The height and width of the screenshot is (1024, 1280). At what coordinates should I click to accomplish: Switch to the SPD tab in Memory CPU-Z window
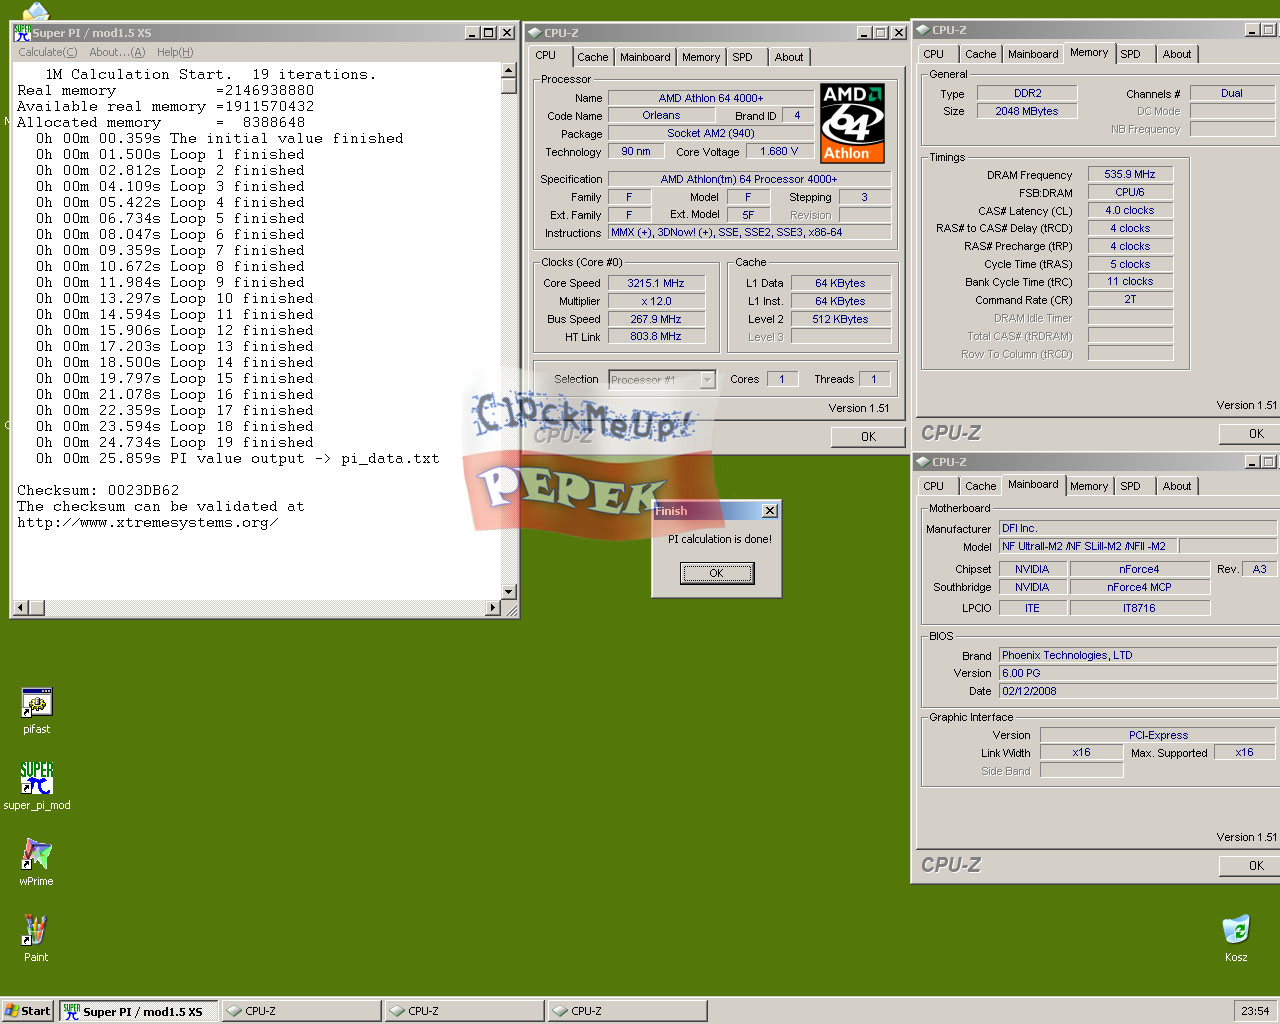[1130, 54]
